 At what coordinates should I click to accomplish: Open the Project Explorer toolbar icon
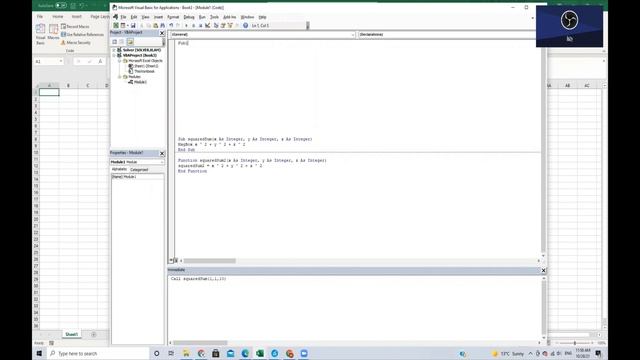(216, 25)
